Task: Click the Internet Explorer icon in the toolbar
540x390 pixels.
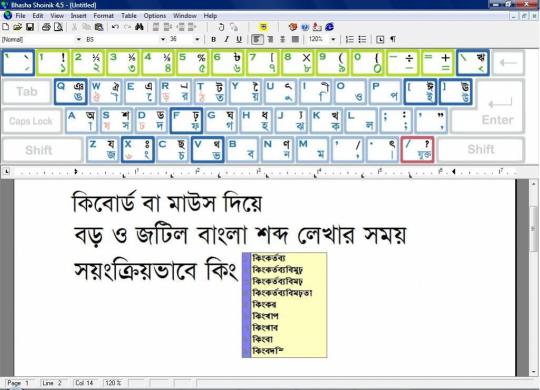Action: tap(330, 27)
